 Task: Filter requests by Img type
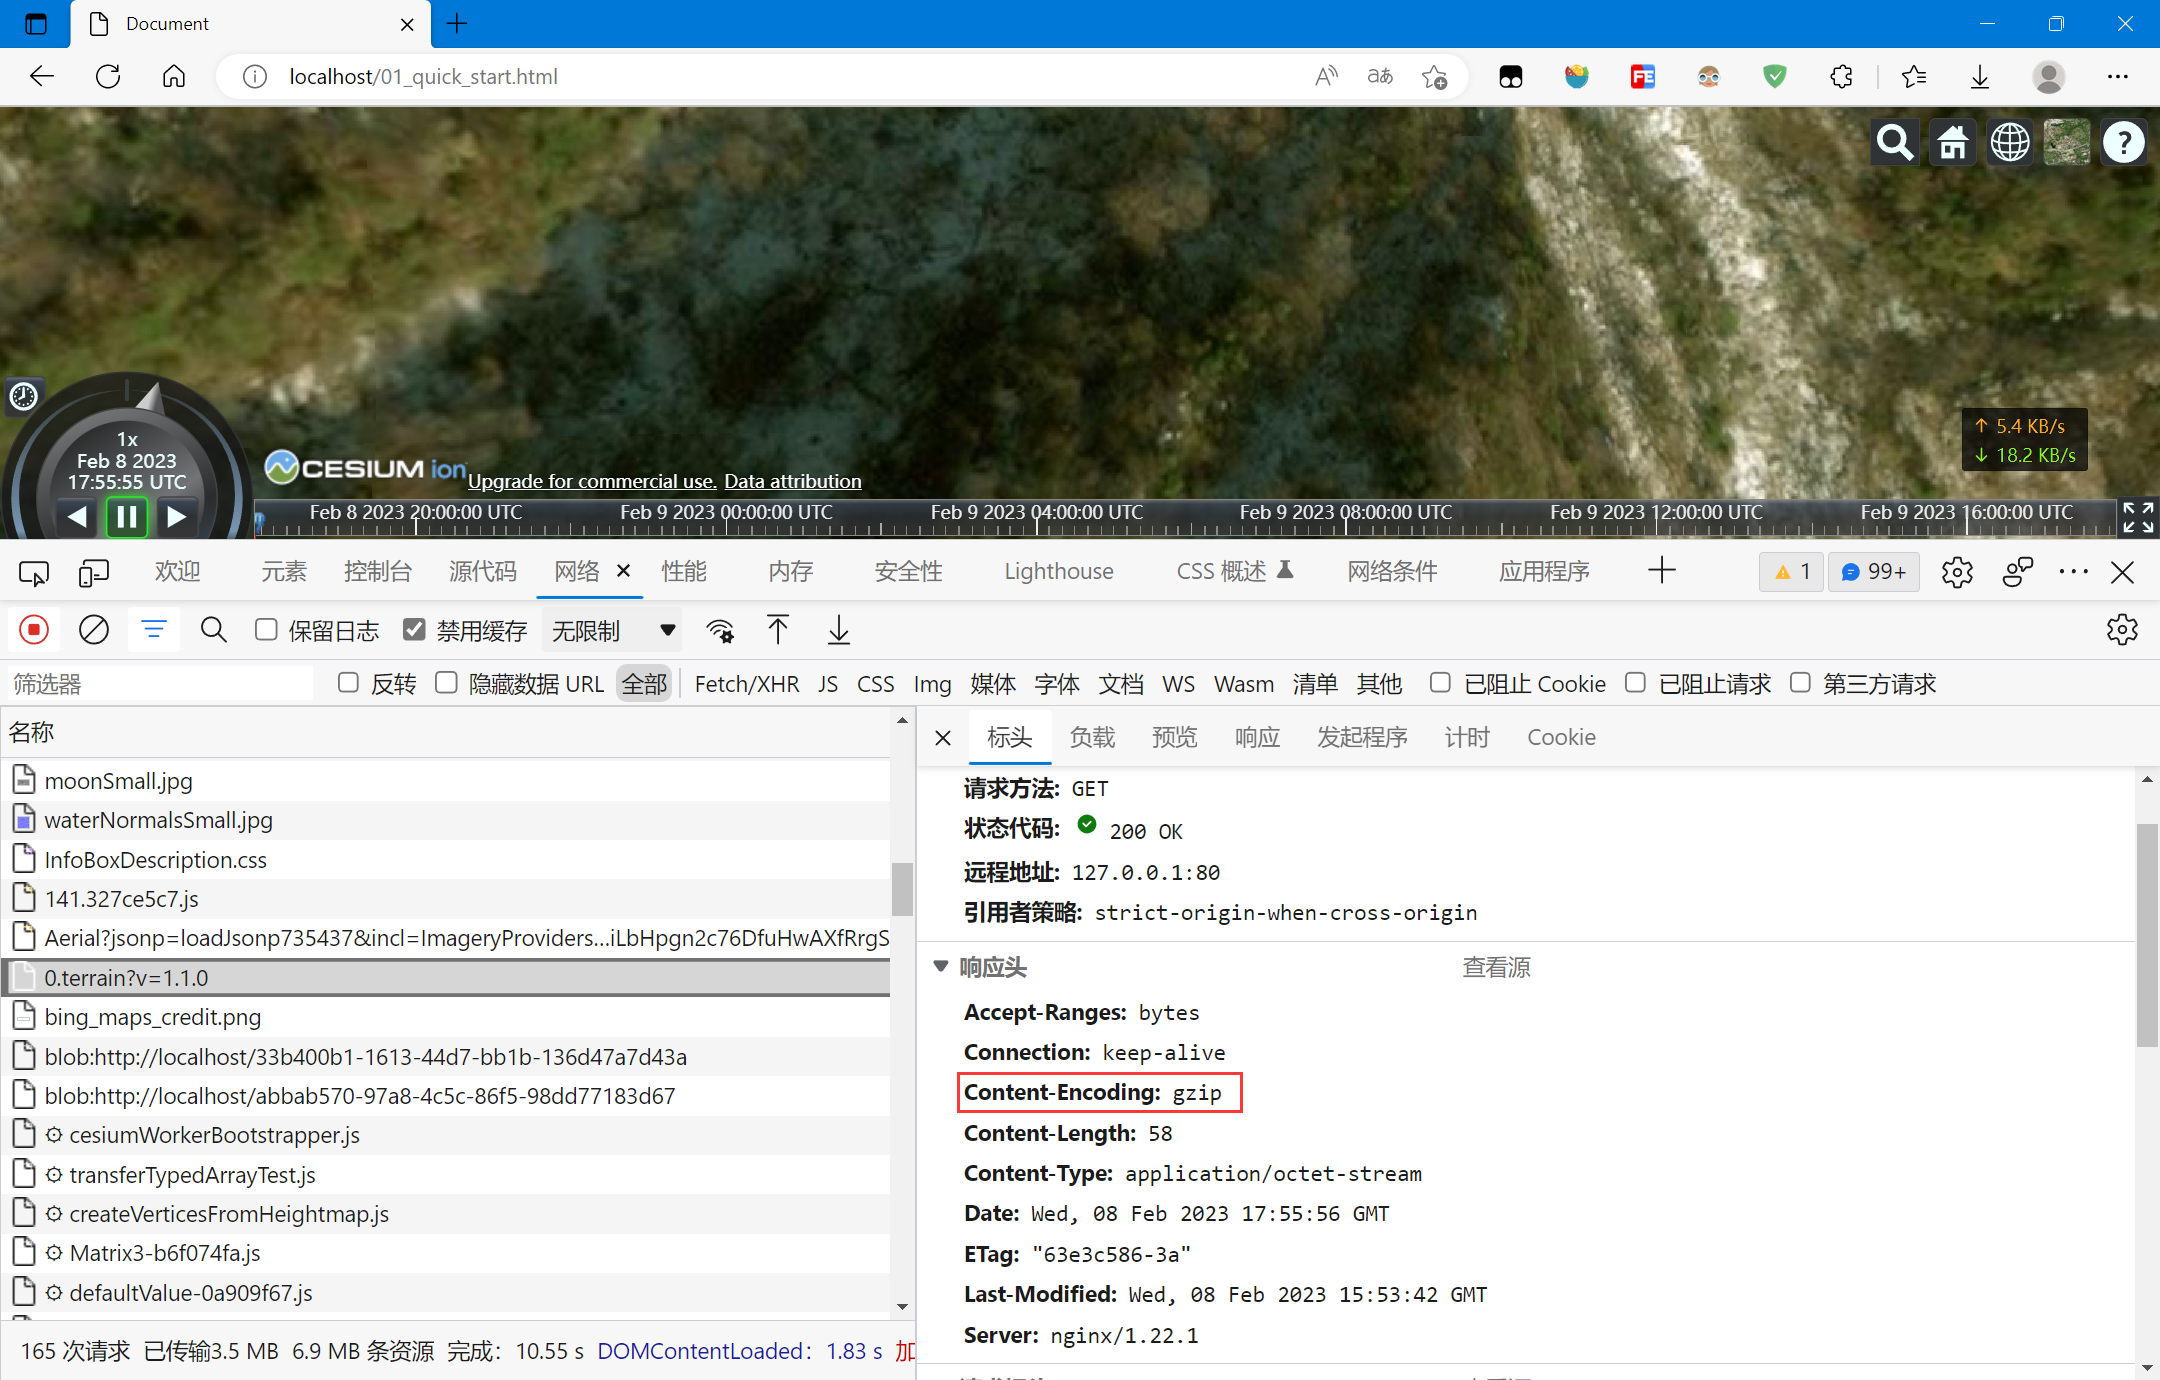(x=932, y=684)
